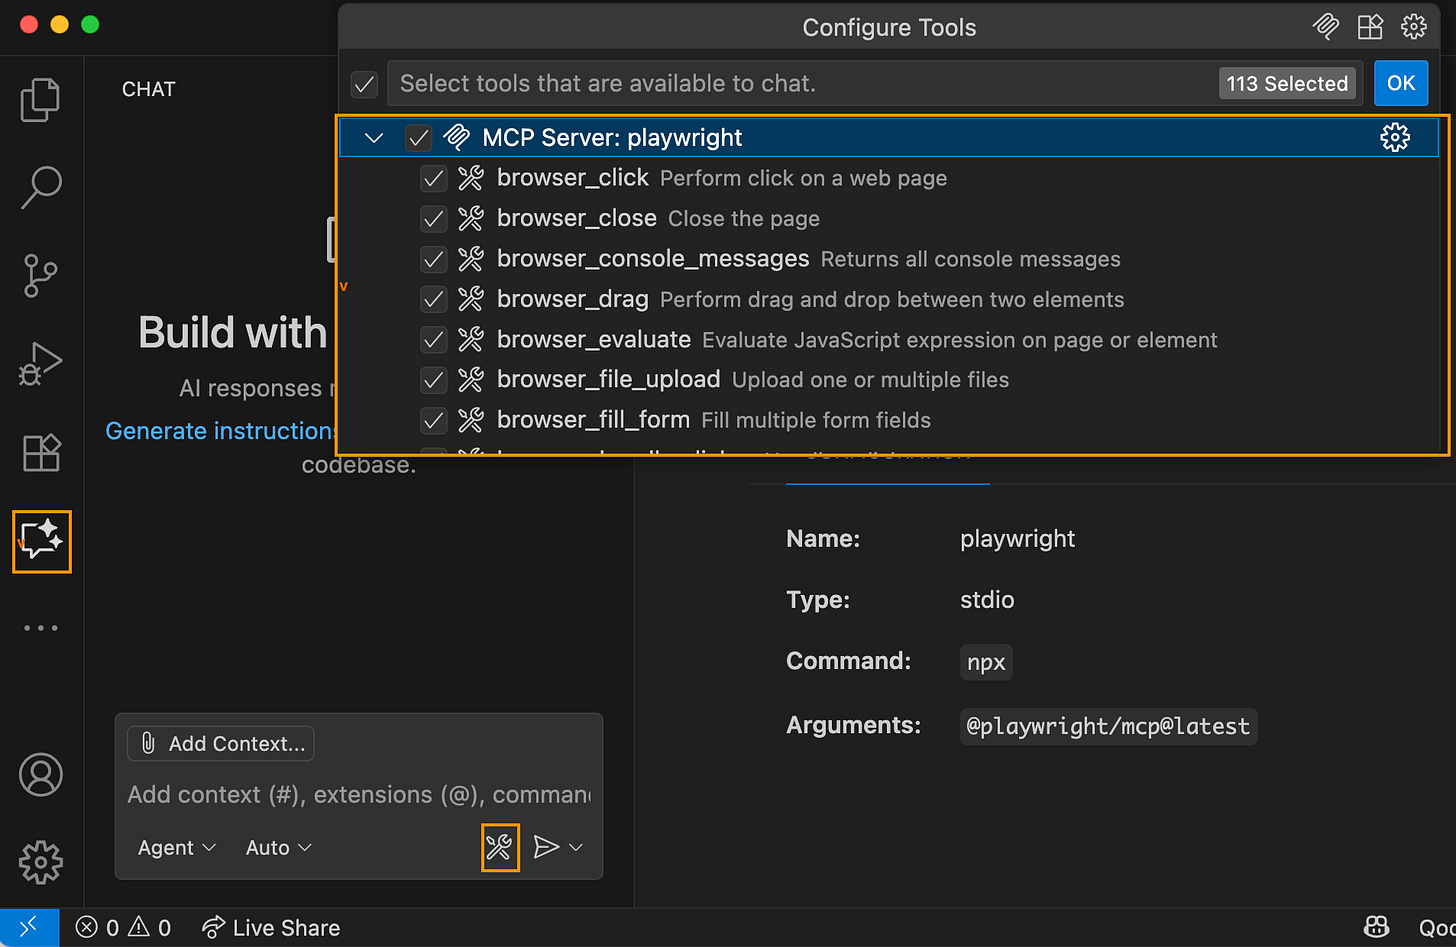Click the Configure Tools wrench icon in chat

[499, 847]
